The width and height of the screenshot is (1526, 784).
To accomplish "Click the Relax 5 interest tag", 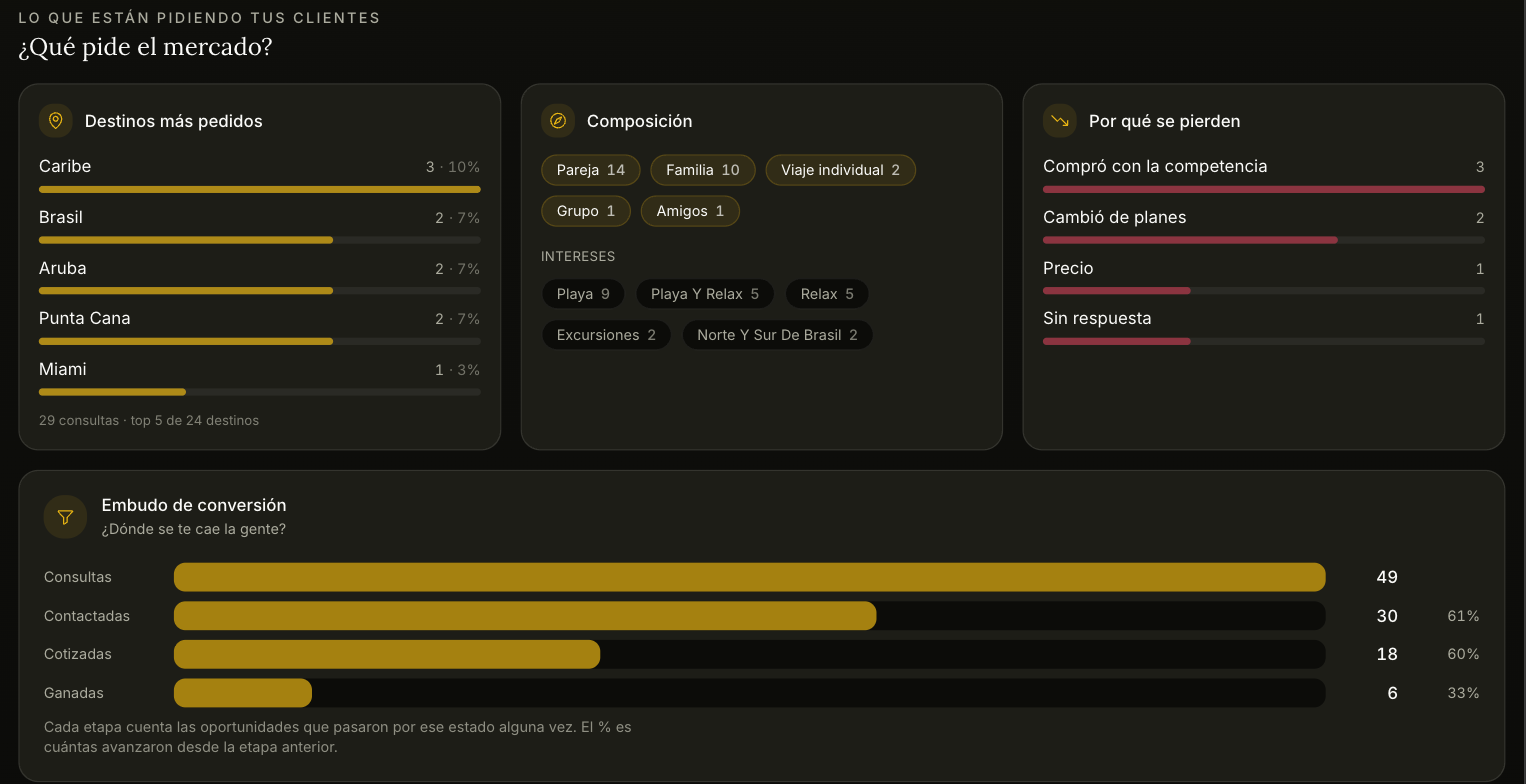I will click(x=827, y=294).
